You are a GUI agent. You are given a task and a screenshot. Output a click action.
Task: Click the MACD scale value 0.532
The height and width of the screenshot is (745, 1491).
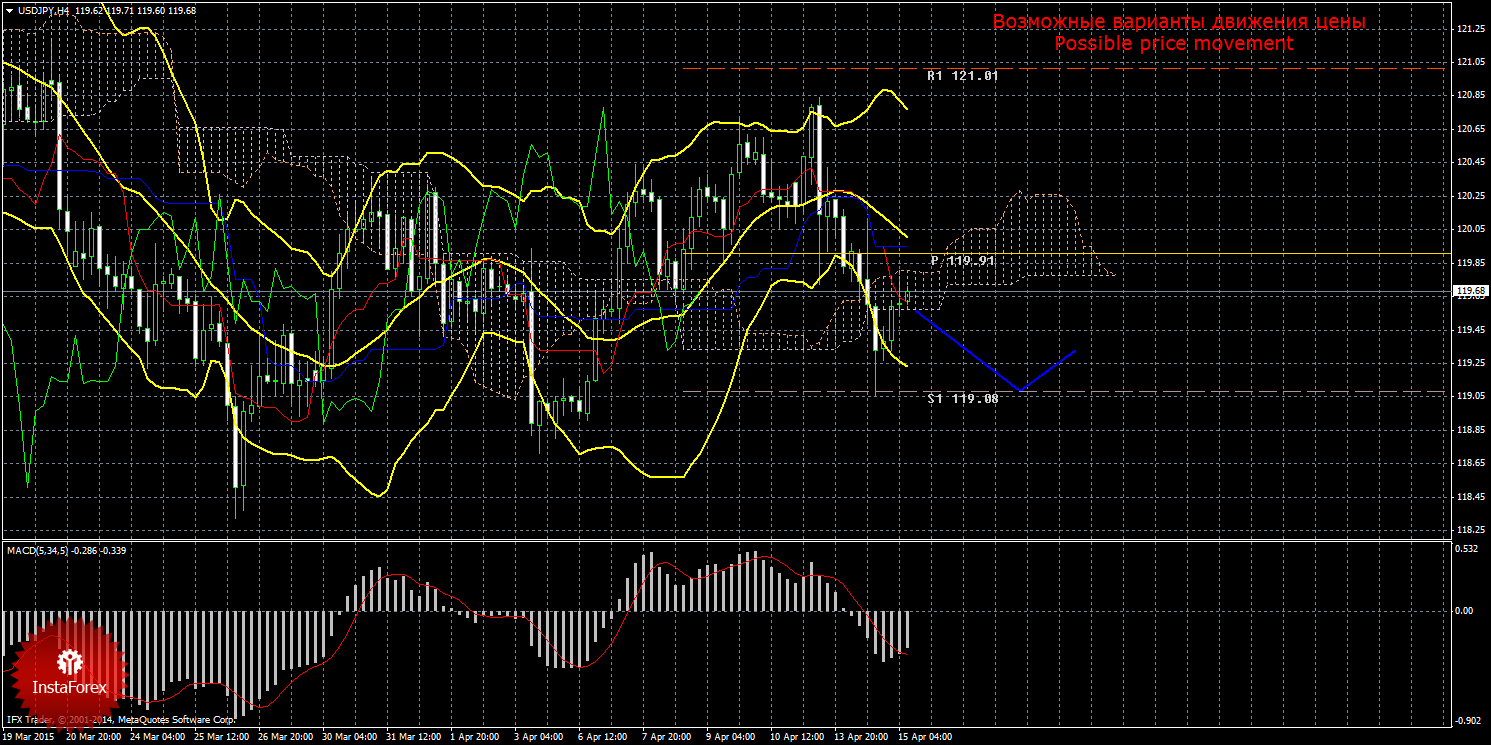tap(1466, 548)
